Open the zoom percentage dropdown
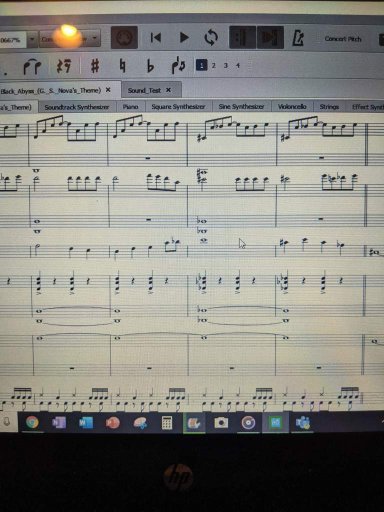 point(32,40)
